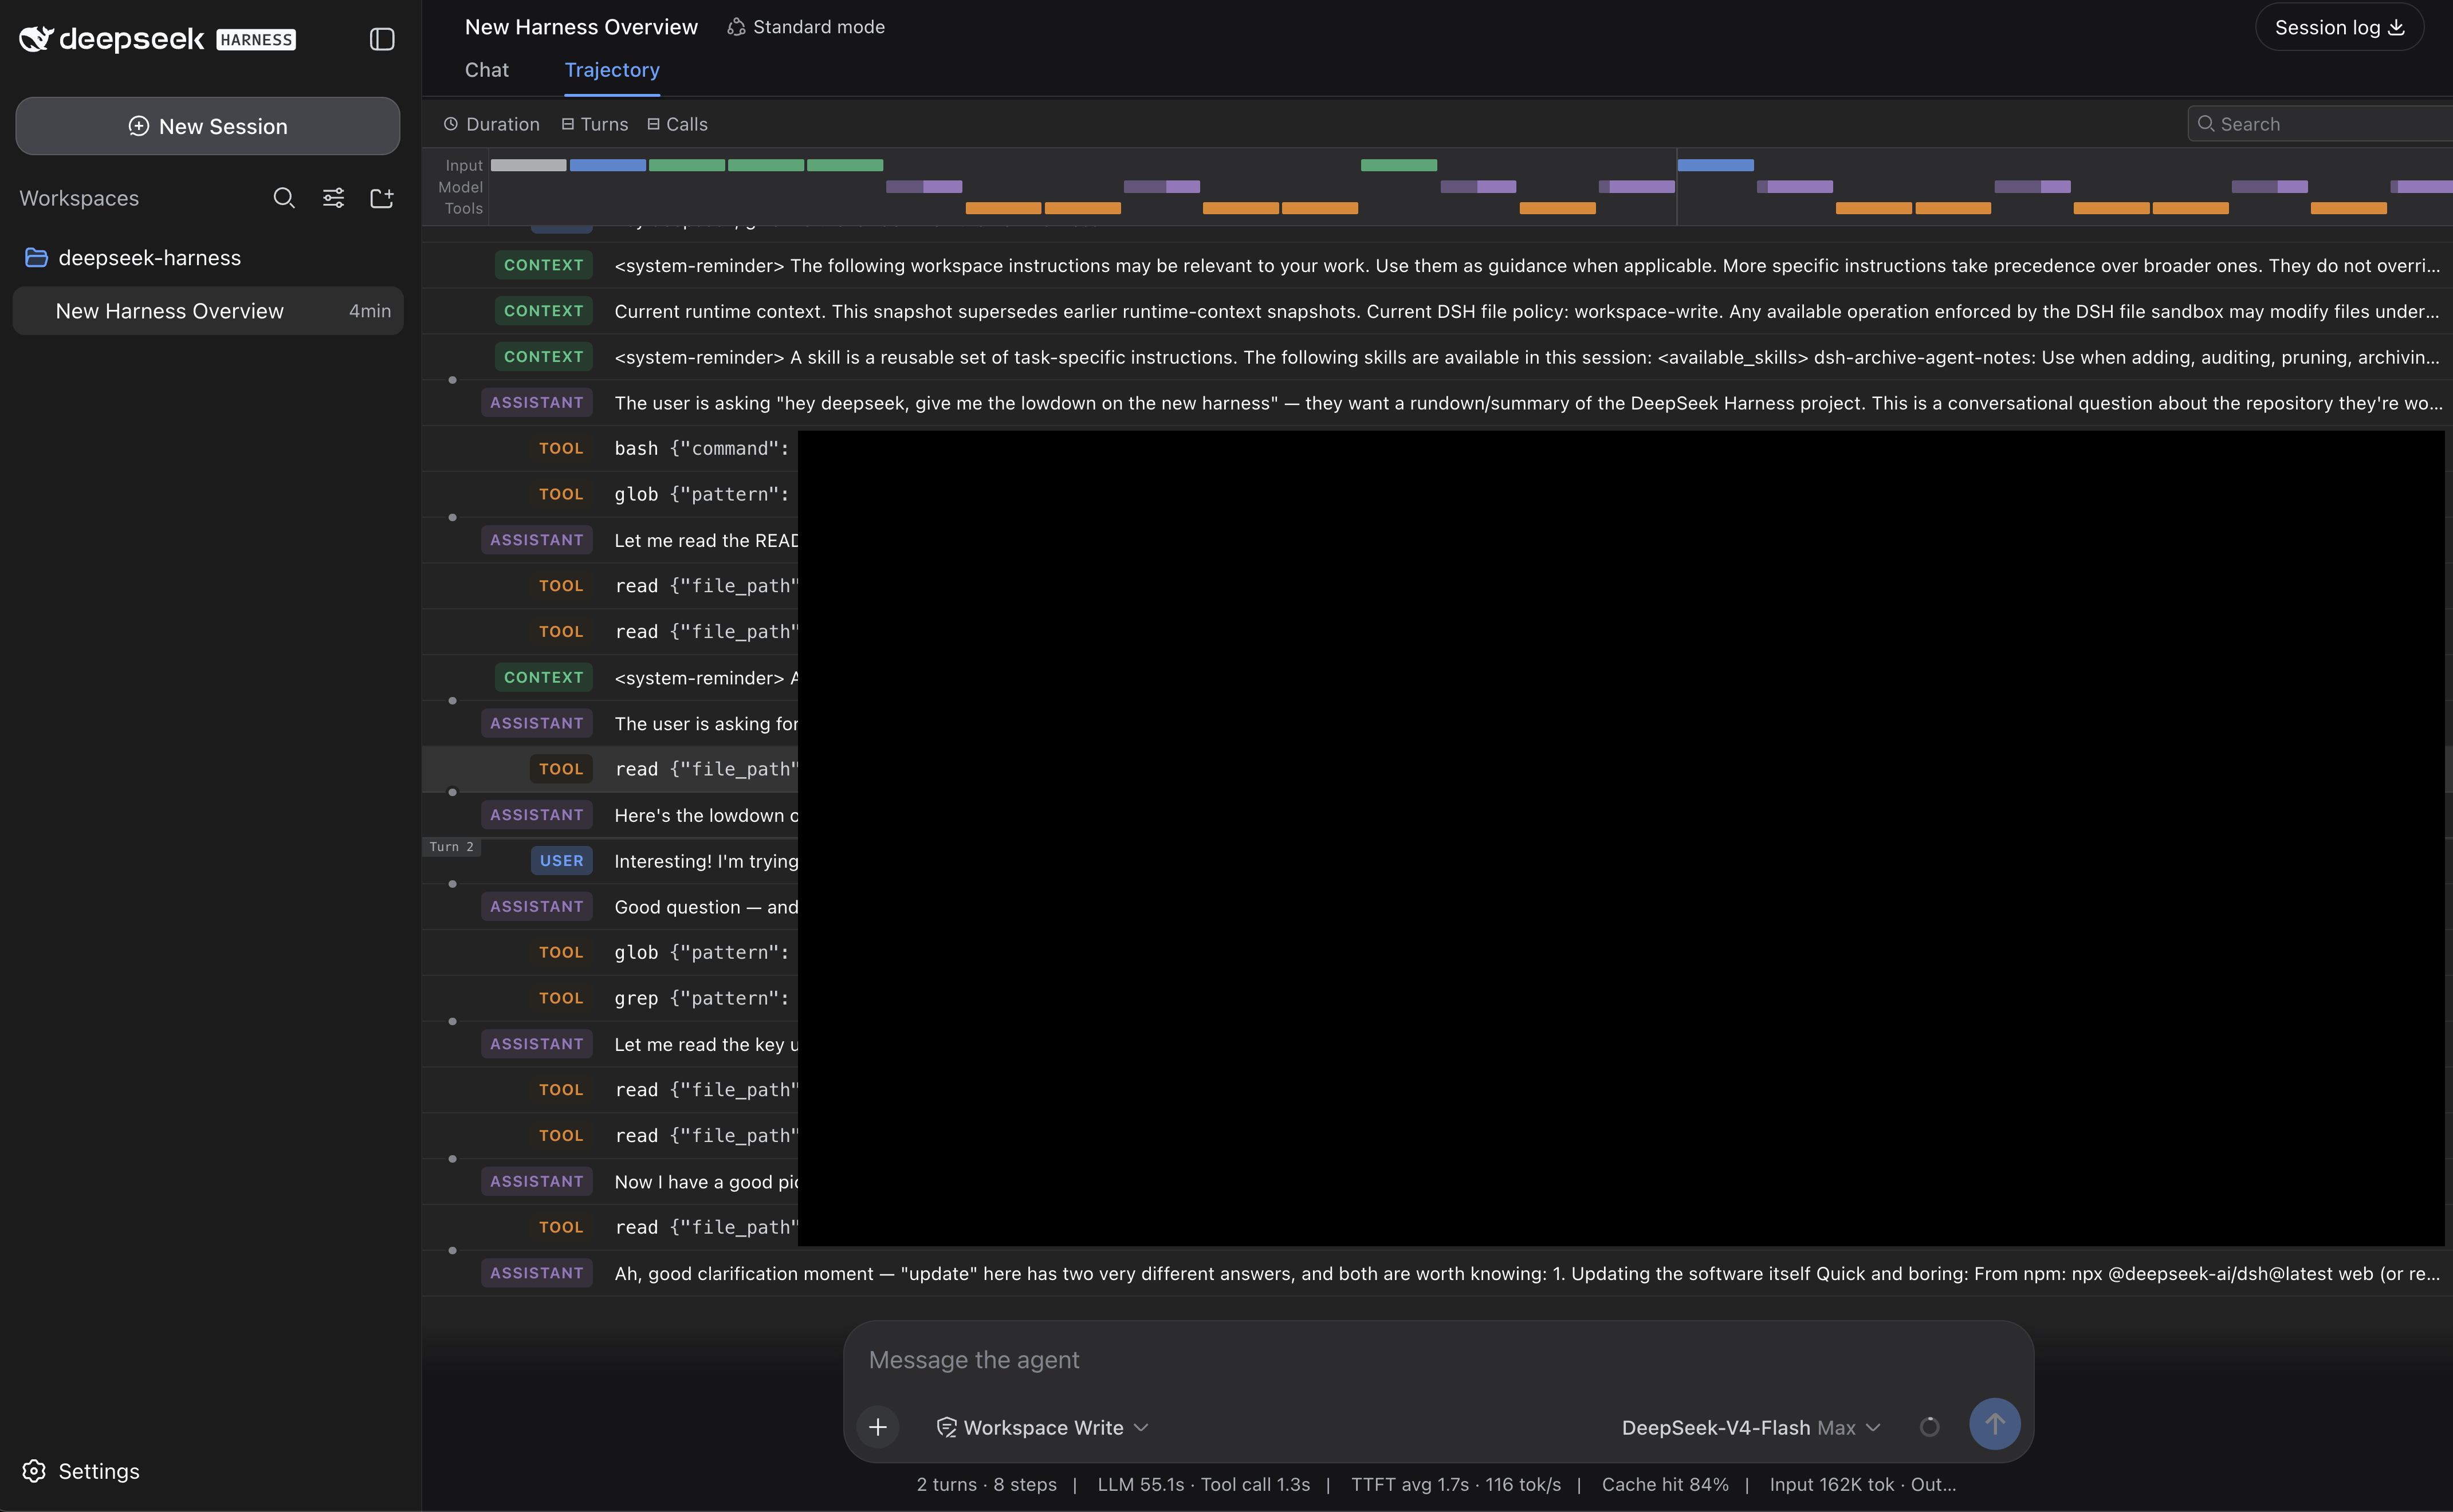This screenshot has width=2453, height=1512.
Task: Toggle the Calls view option
Action: tap(677, 124)
